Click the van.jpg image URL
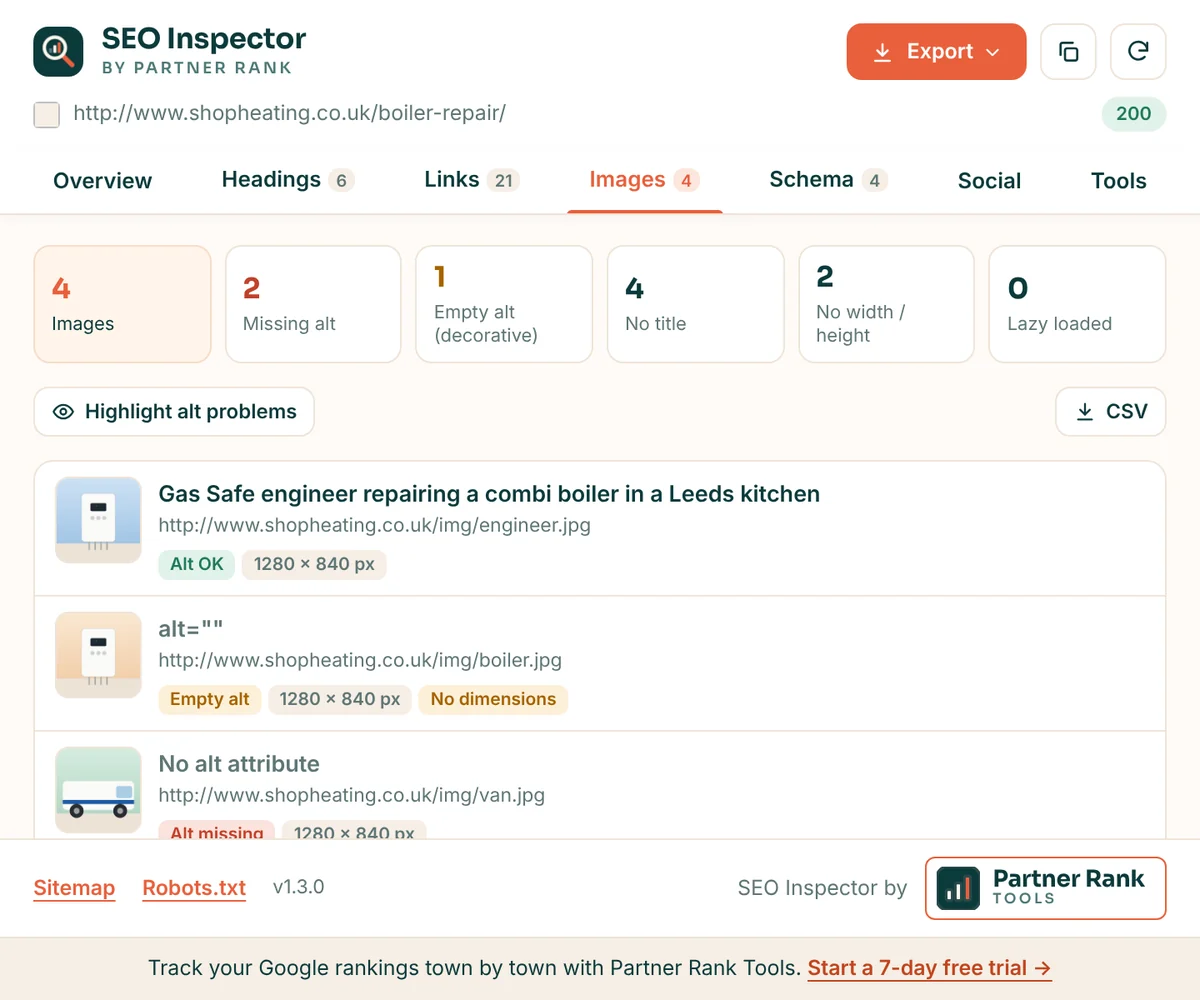1200x1000 pixels. [352, 795]
